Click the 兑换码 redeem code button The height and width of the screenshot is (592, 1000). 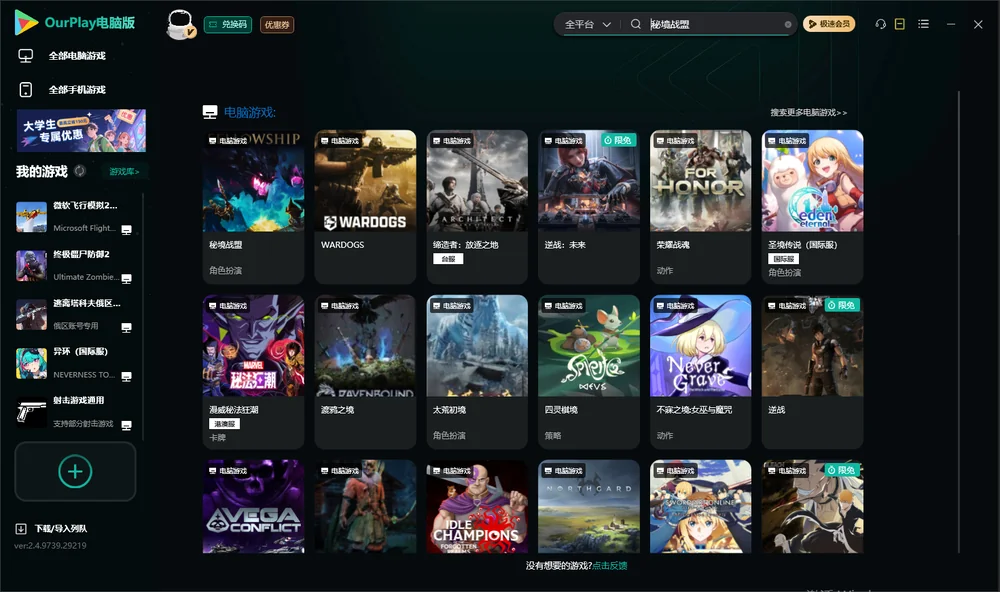[x=228, y=24]
